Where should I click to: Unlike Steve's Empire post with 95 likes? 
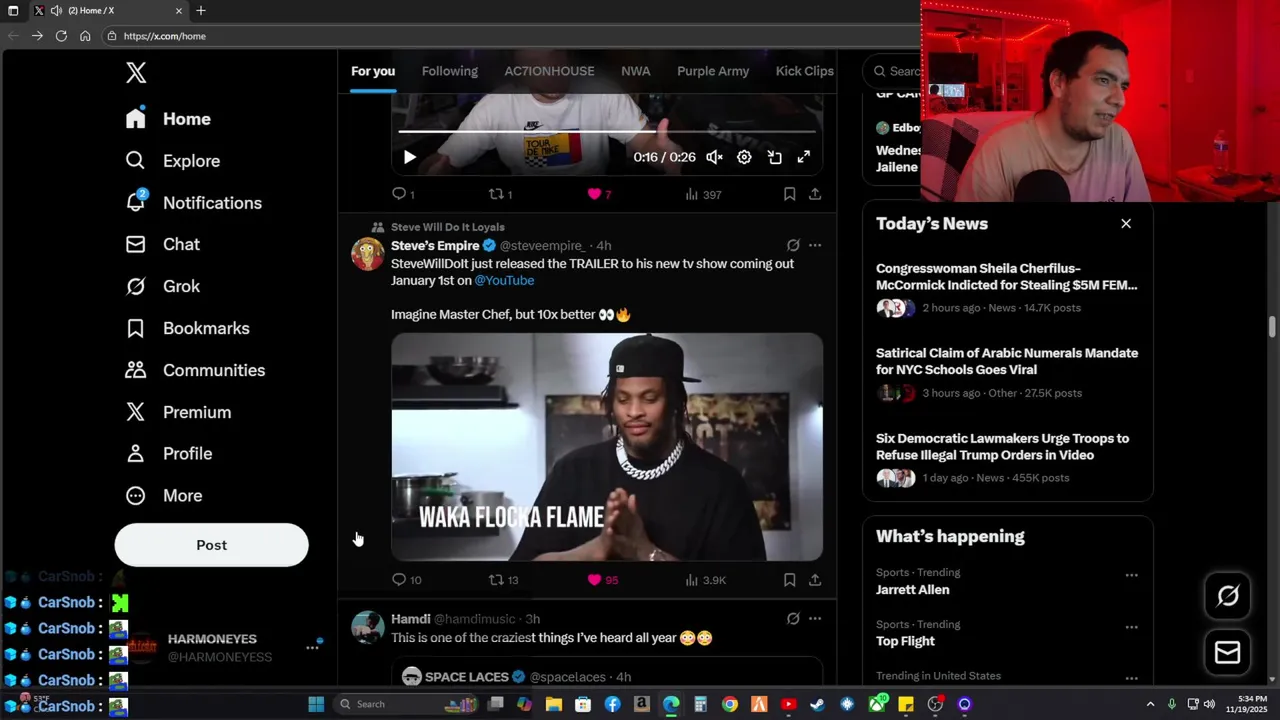pos(602,580)
